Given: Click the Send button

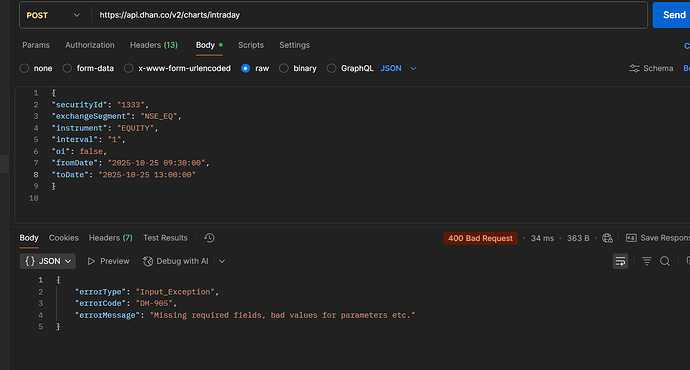Looking at the screenshot, I should click(672, 15).
